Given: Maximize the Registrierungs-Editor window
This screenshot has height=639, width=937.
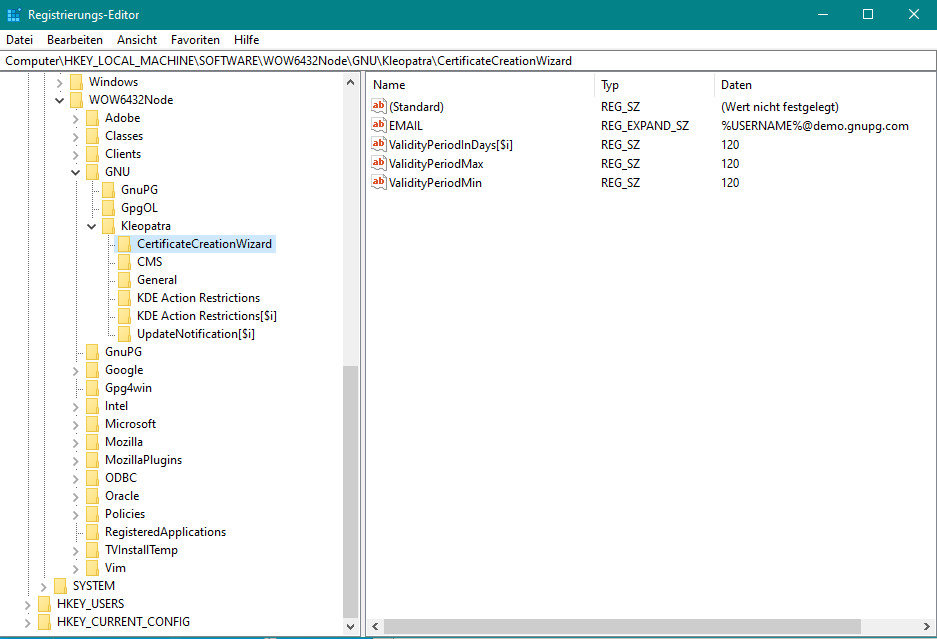Looking at the screenshot, I should tap(868, 14).
